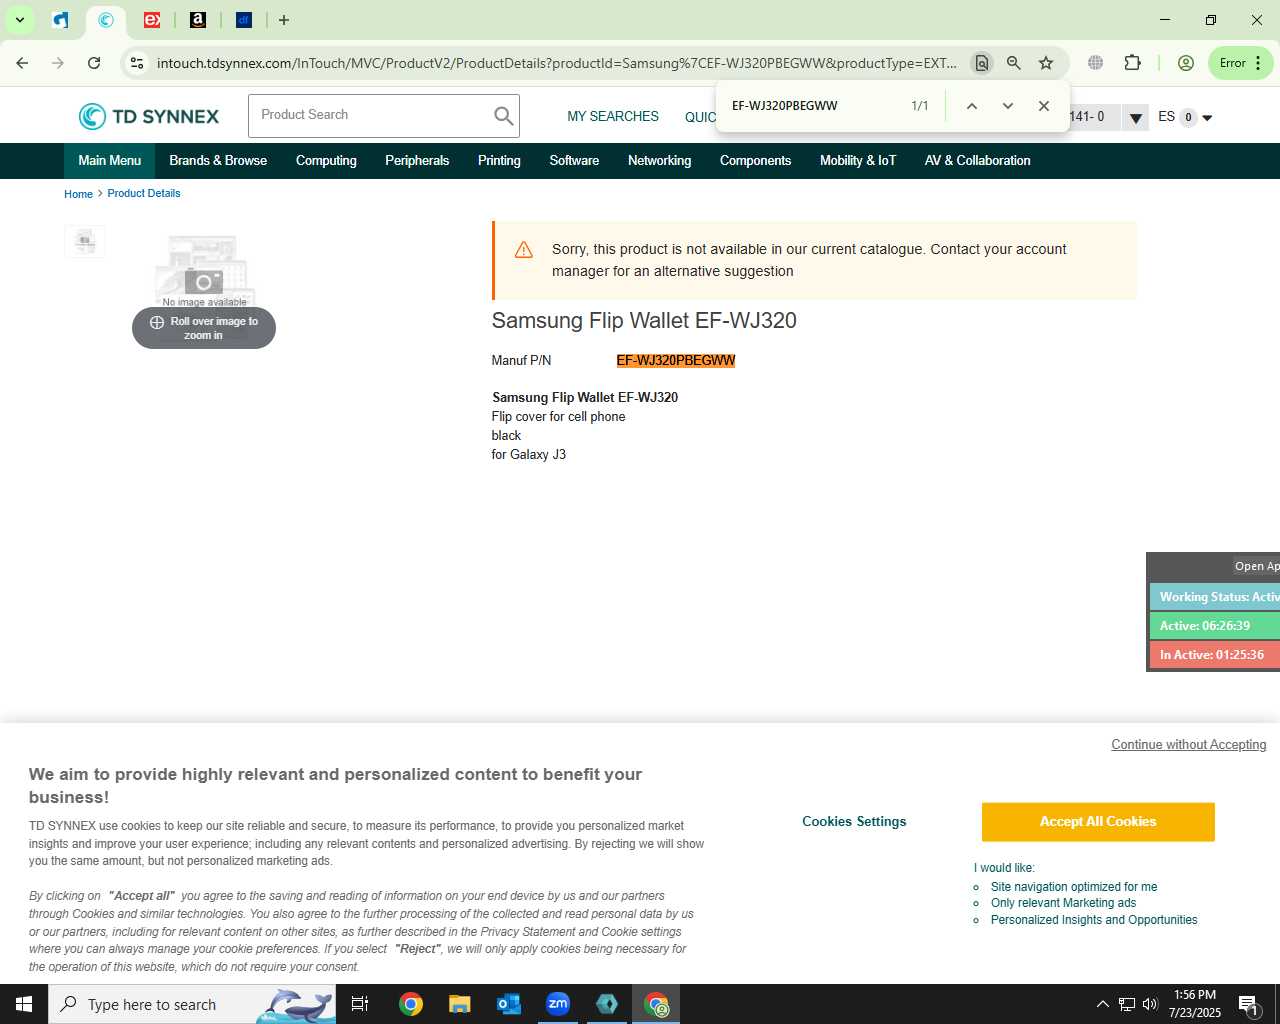The height and width of the screenshot is (1024, 1280).
Task: Click the TD SYNNEX logo
Action: pyautogui.click(x=149, y=117)
